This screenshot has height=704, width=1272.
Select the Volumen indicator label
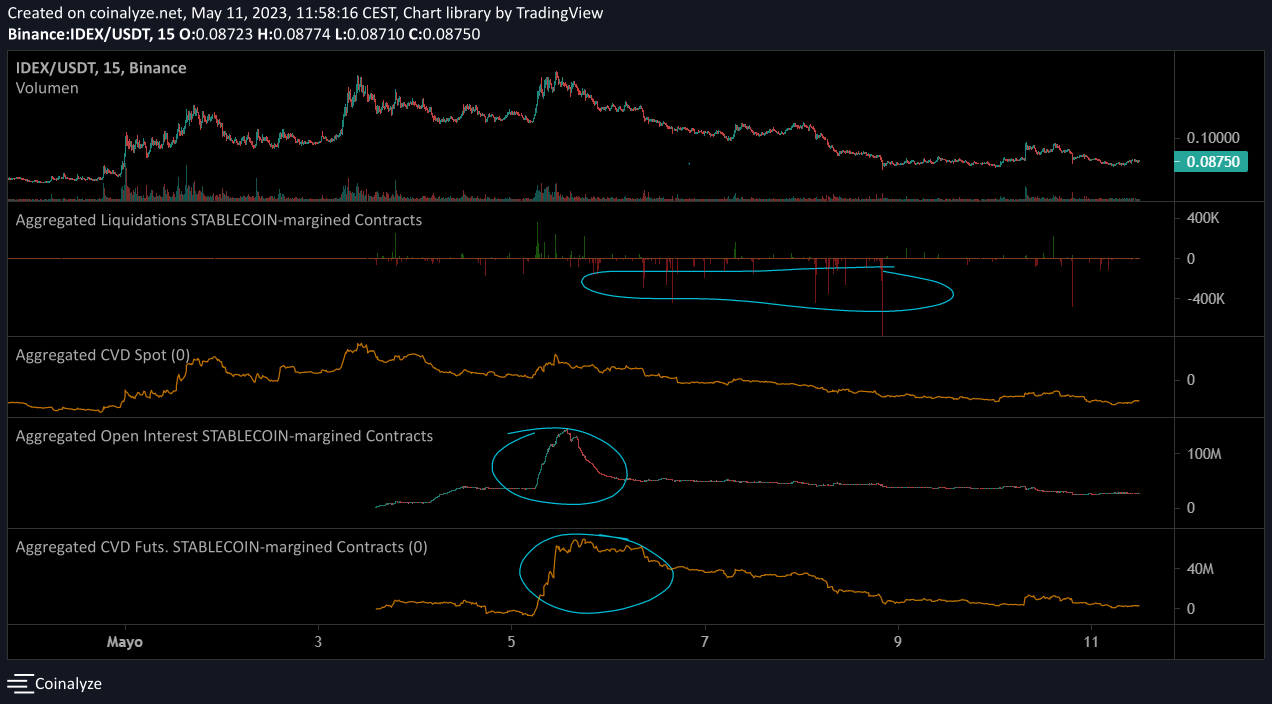point(47,88)
